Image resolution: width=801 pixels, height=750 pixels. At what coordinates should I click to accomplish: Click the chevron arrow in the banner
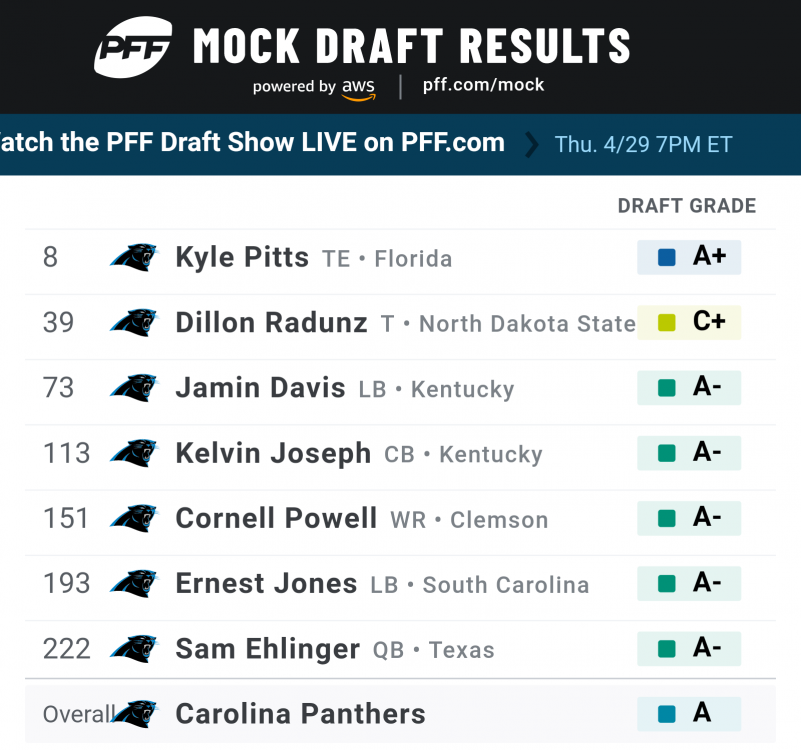tap(530, 144)
